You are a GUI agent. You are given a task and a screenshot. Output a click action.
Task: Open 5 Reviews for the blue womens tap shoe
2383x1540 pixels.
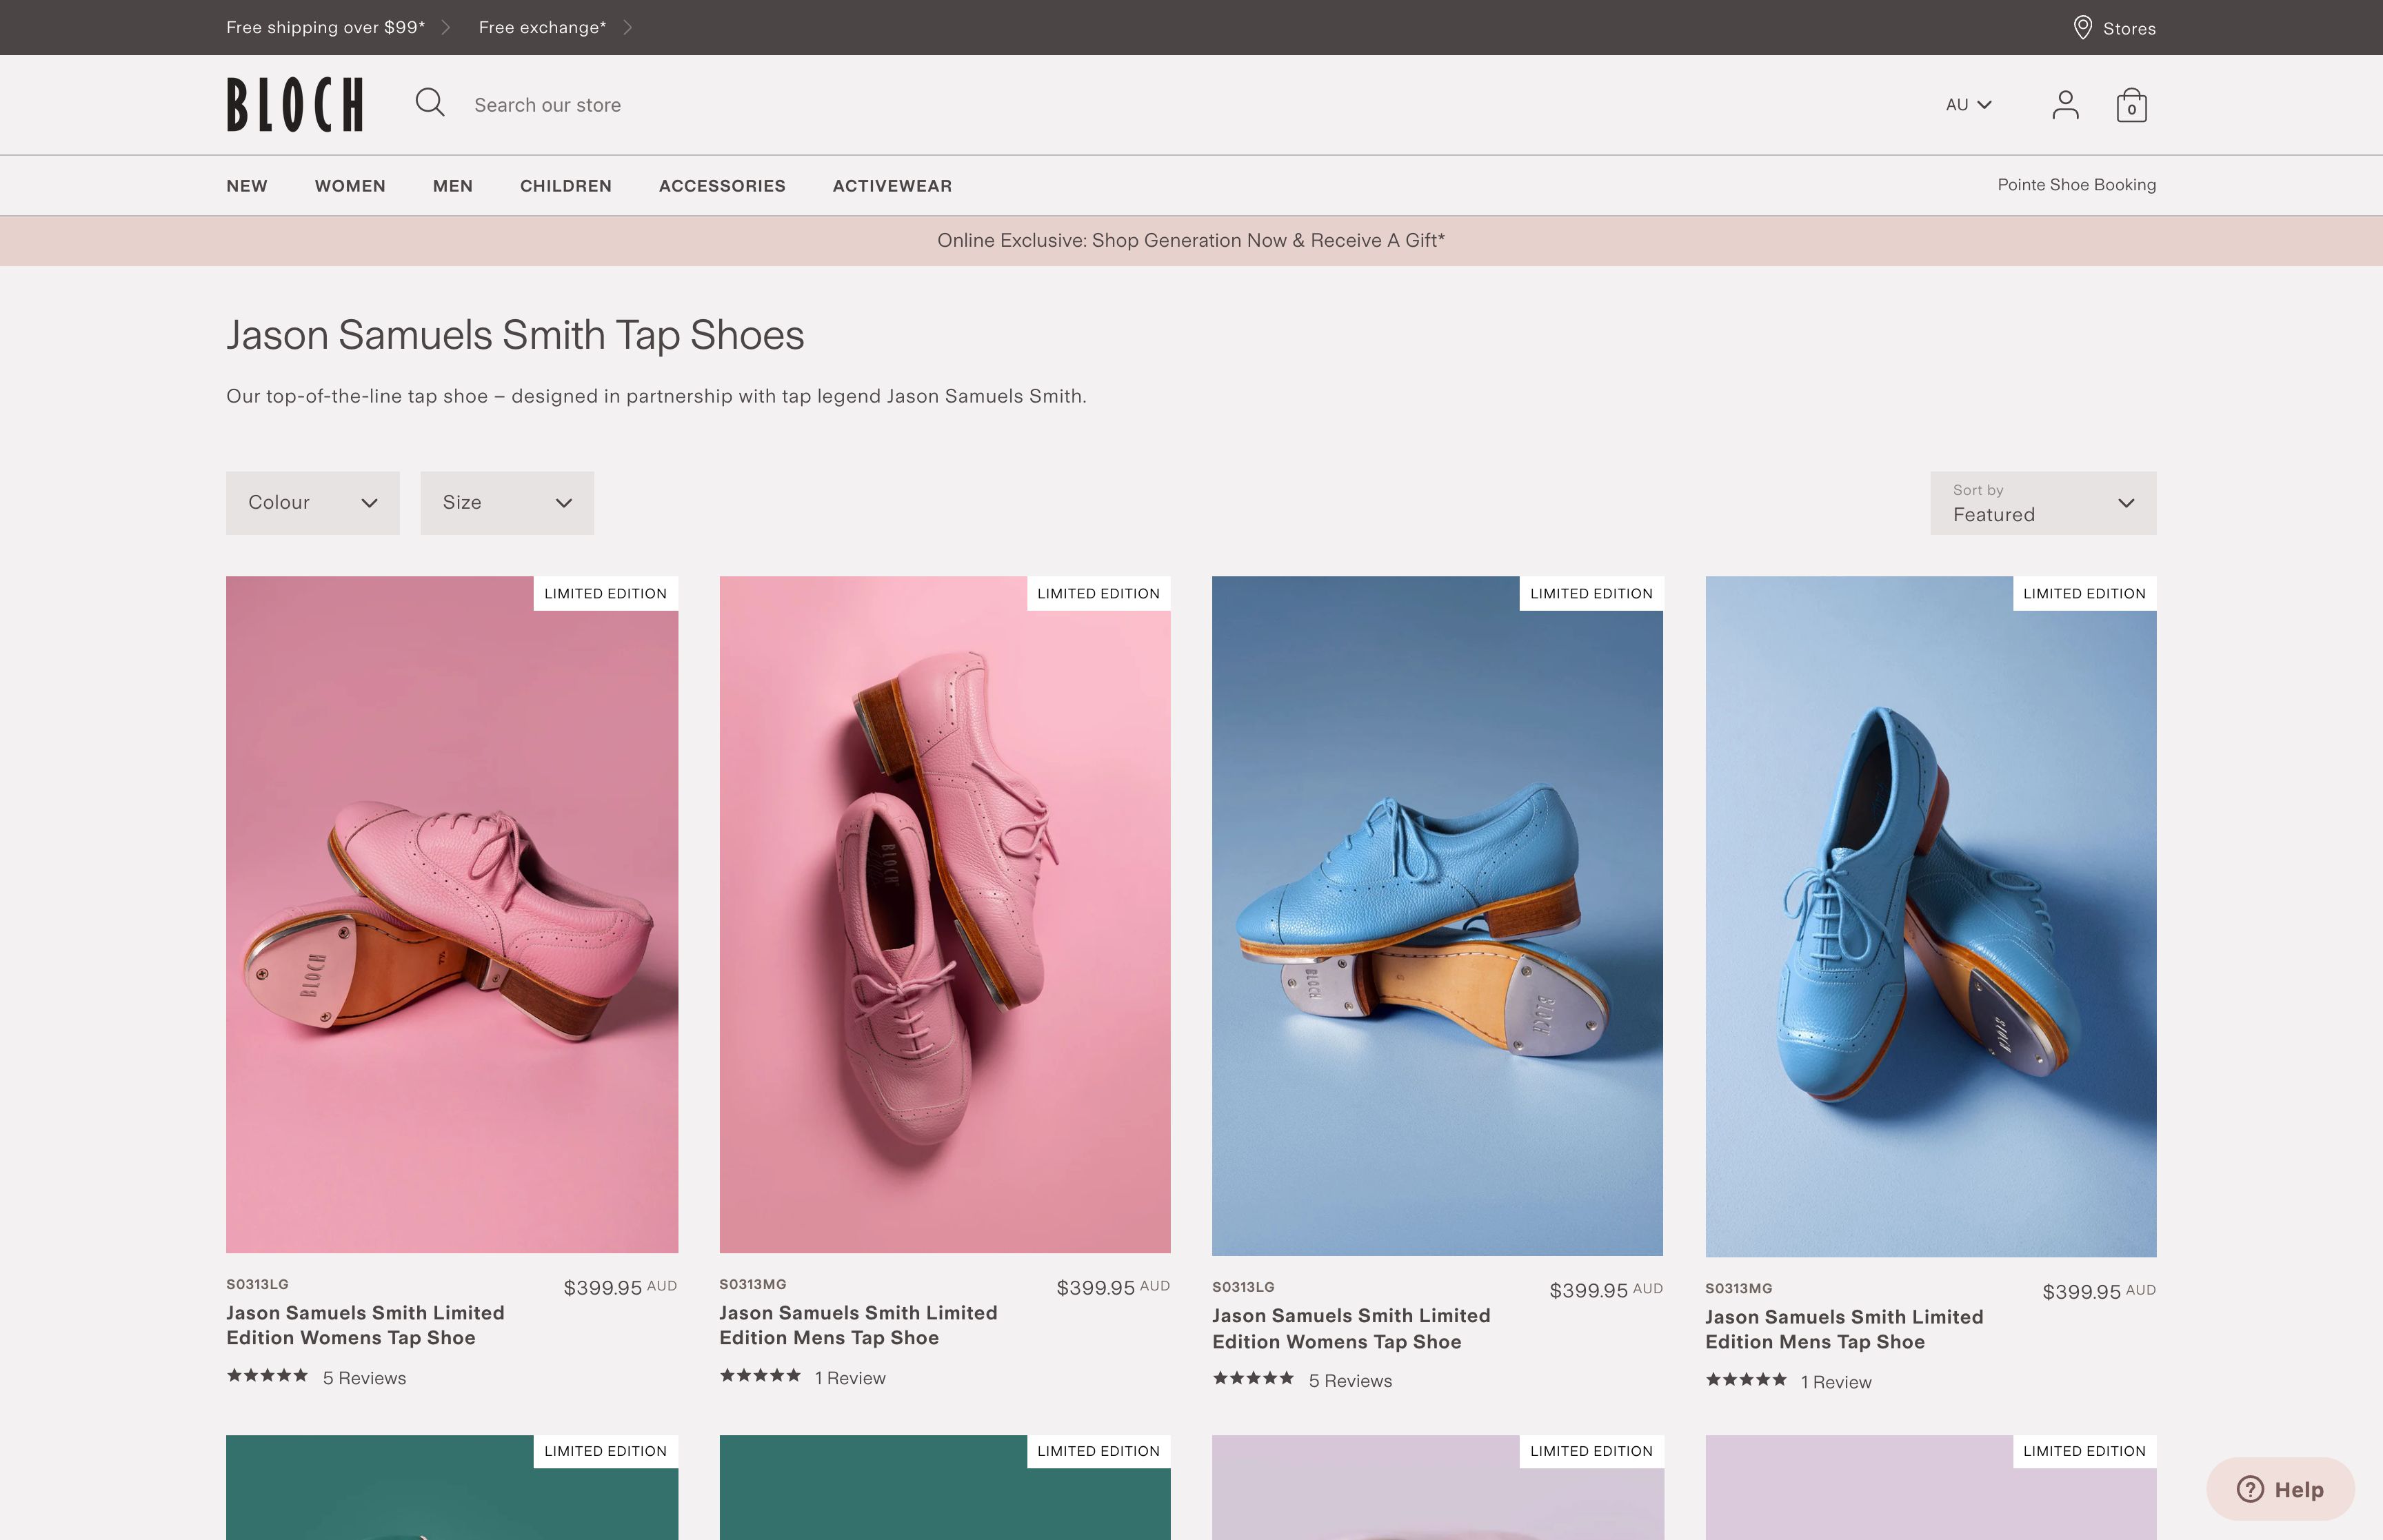[1350, 1380]
